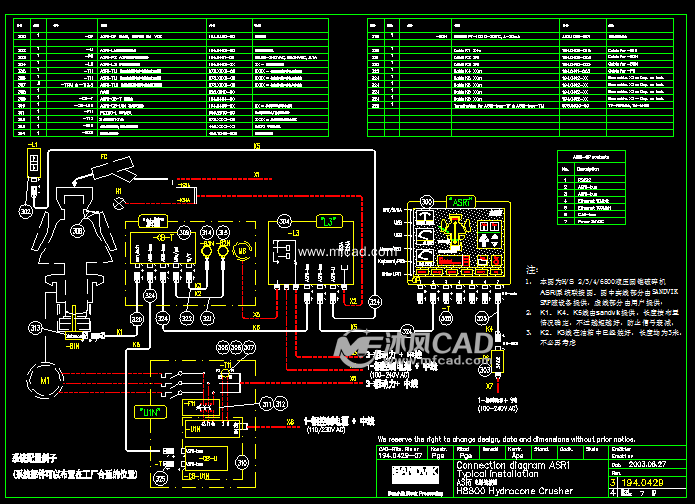Viewport: 695px width, 504px height.
Task: Click the -B1H sensor label
Action: coord(72,346)
